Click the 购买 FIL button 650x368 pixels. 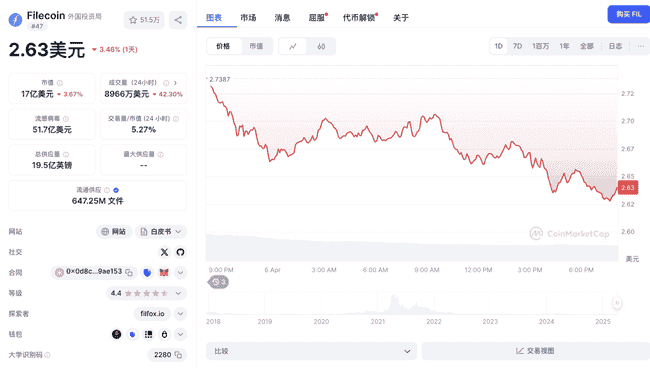628,15
